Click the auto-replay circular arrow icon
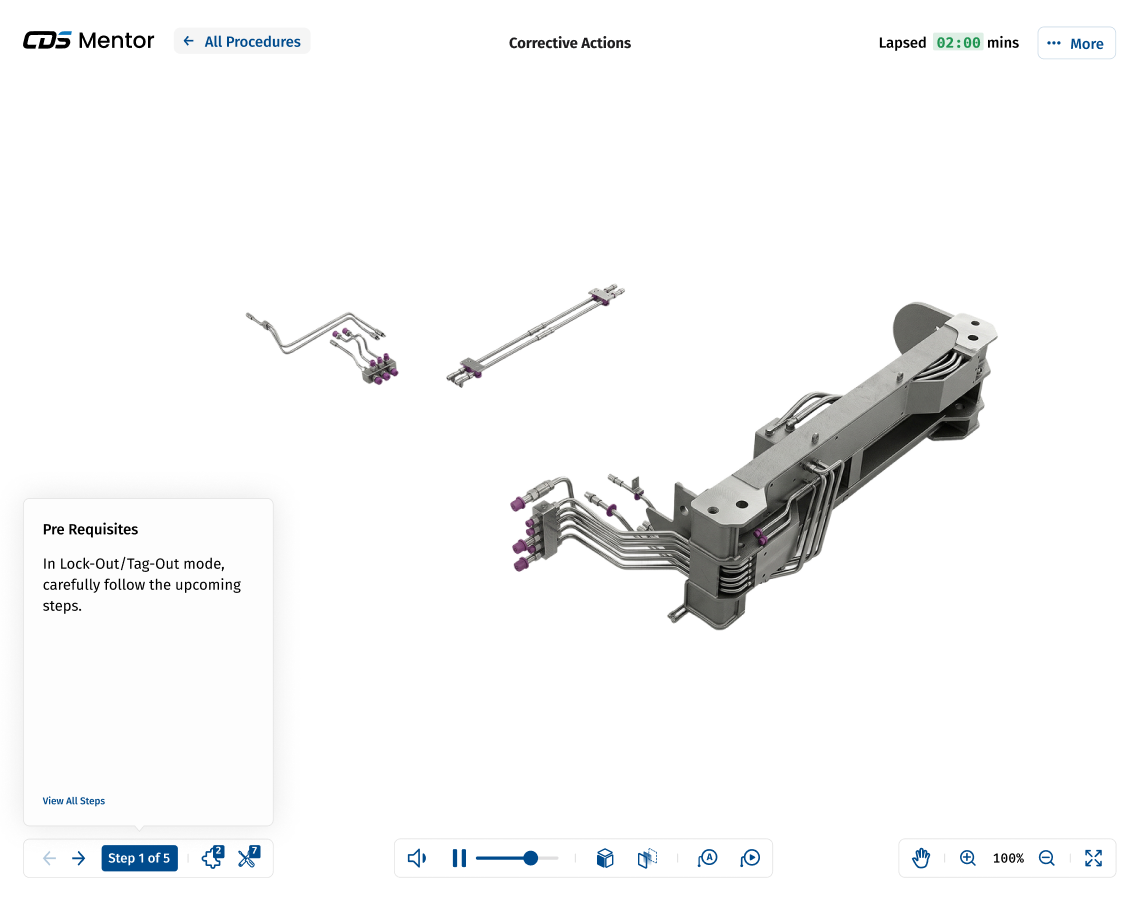 [708, 858]
